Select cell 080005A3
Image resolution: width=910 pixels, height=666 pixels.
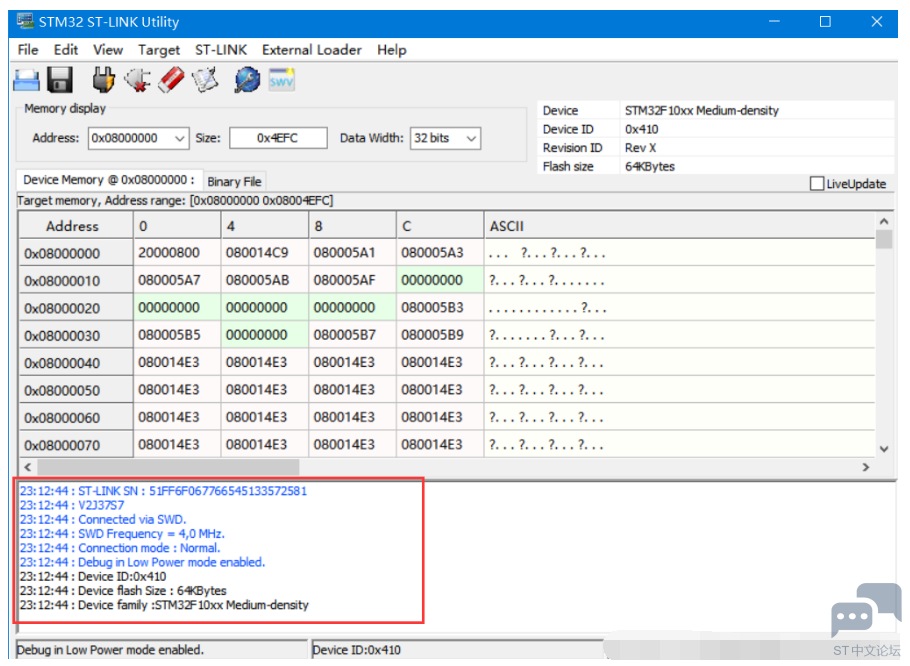440,253
